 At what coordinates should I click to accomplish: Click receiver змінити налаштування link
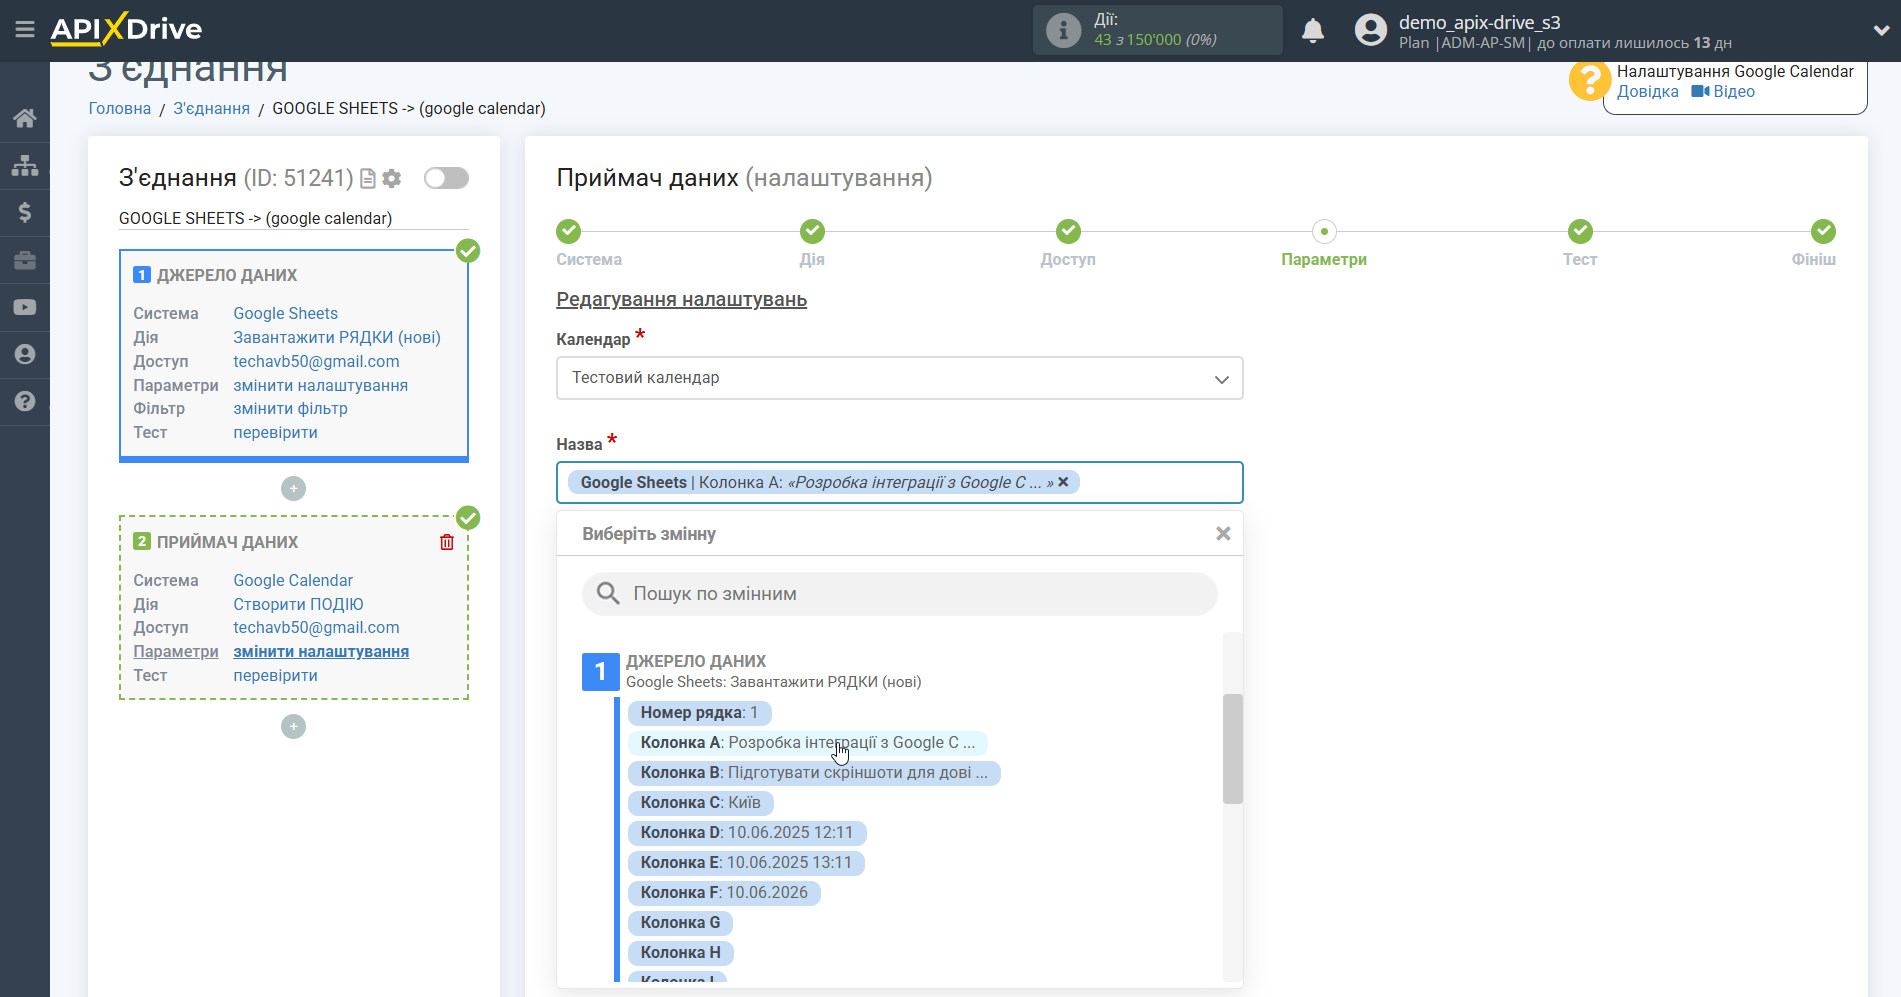point(321,651)
